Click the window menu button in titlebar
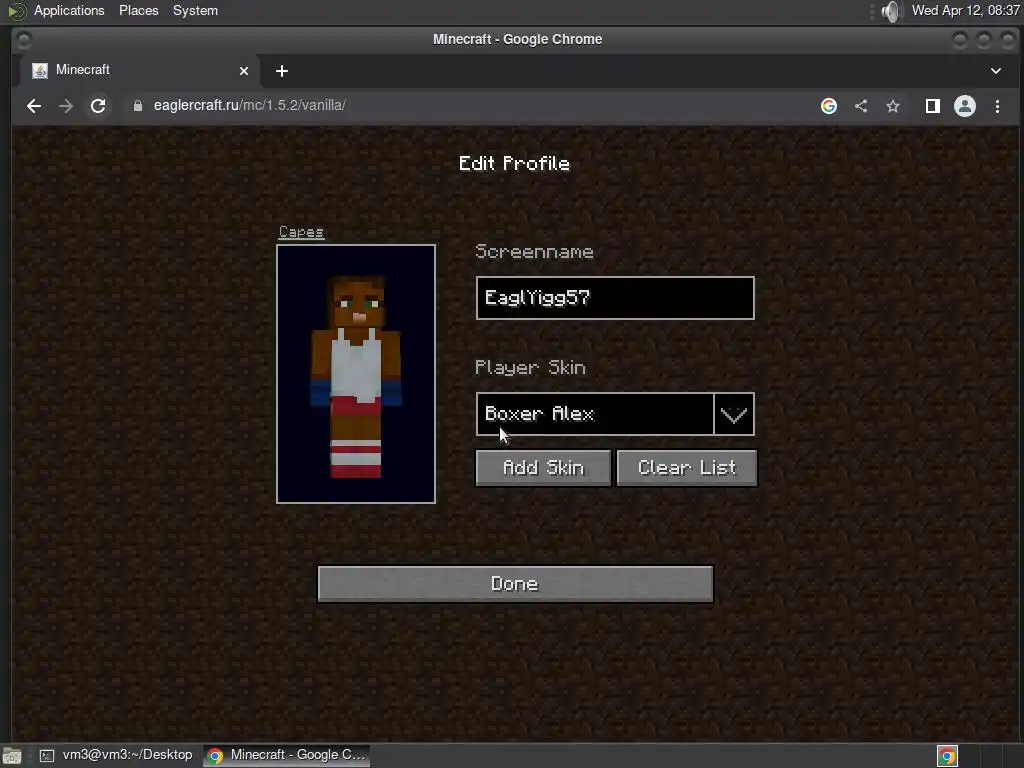 24,40
